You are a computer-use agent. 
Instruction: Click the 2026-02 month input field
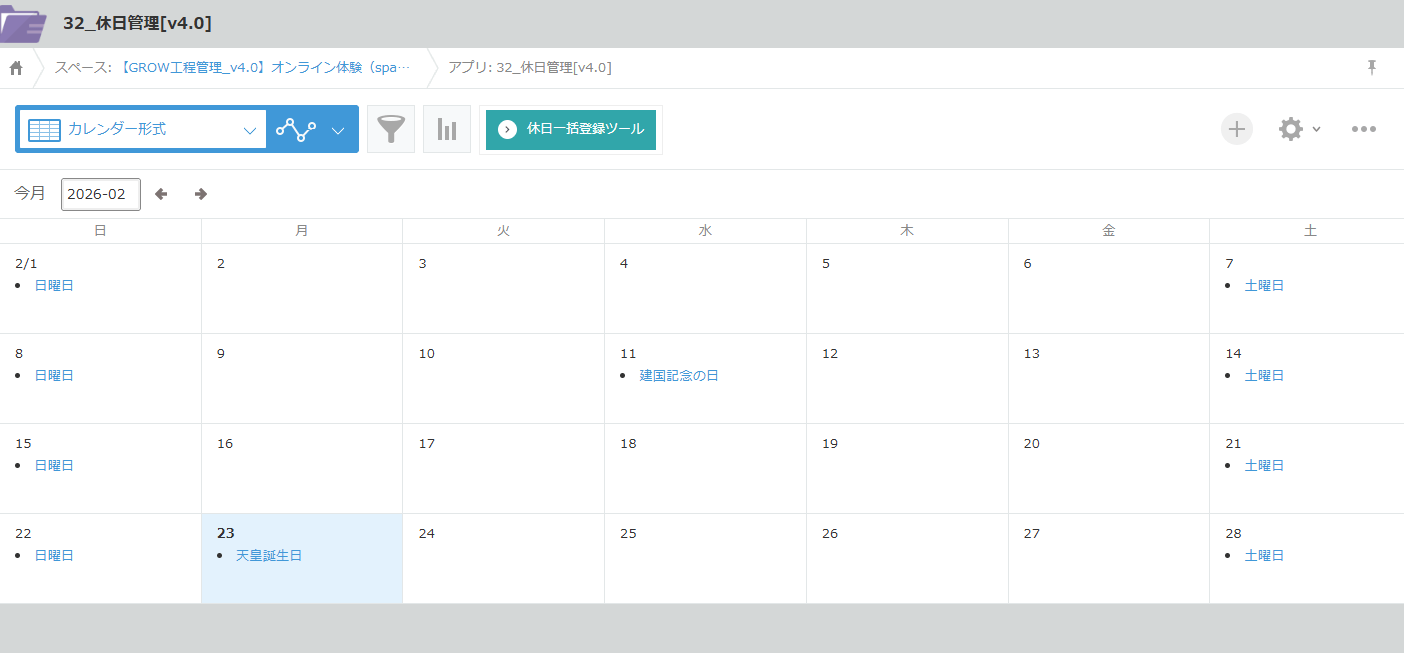click(100, 194)
